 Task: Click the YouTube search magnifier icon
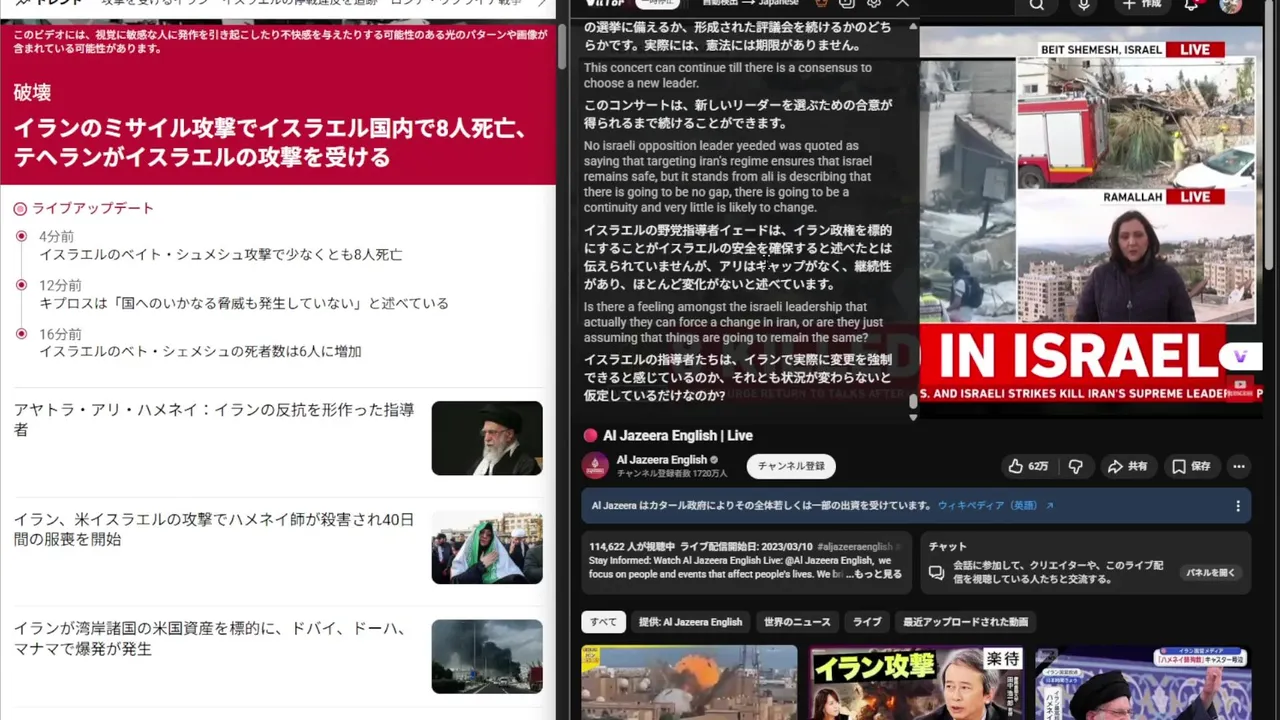(1037, 5)
